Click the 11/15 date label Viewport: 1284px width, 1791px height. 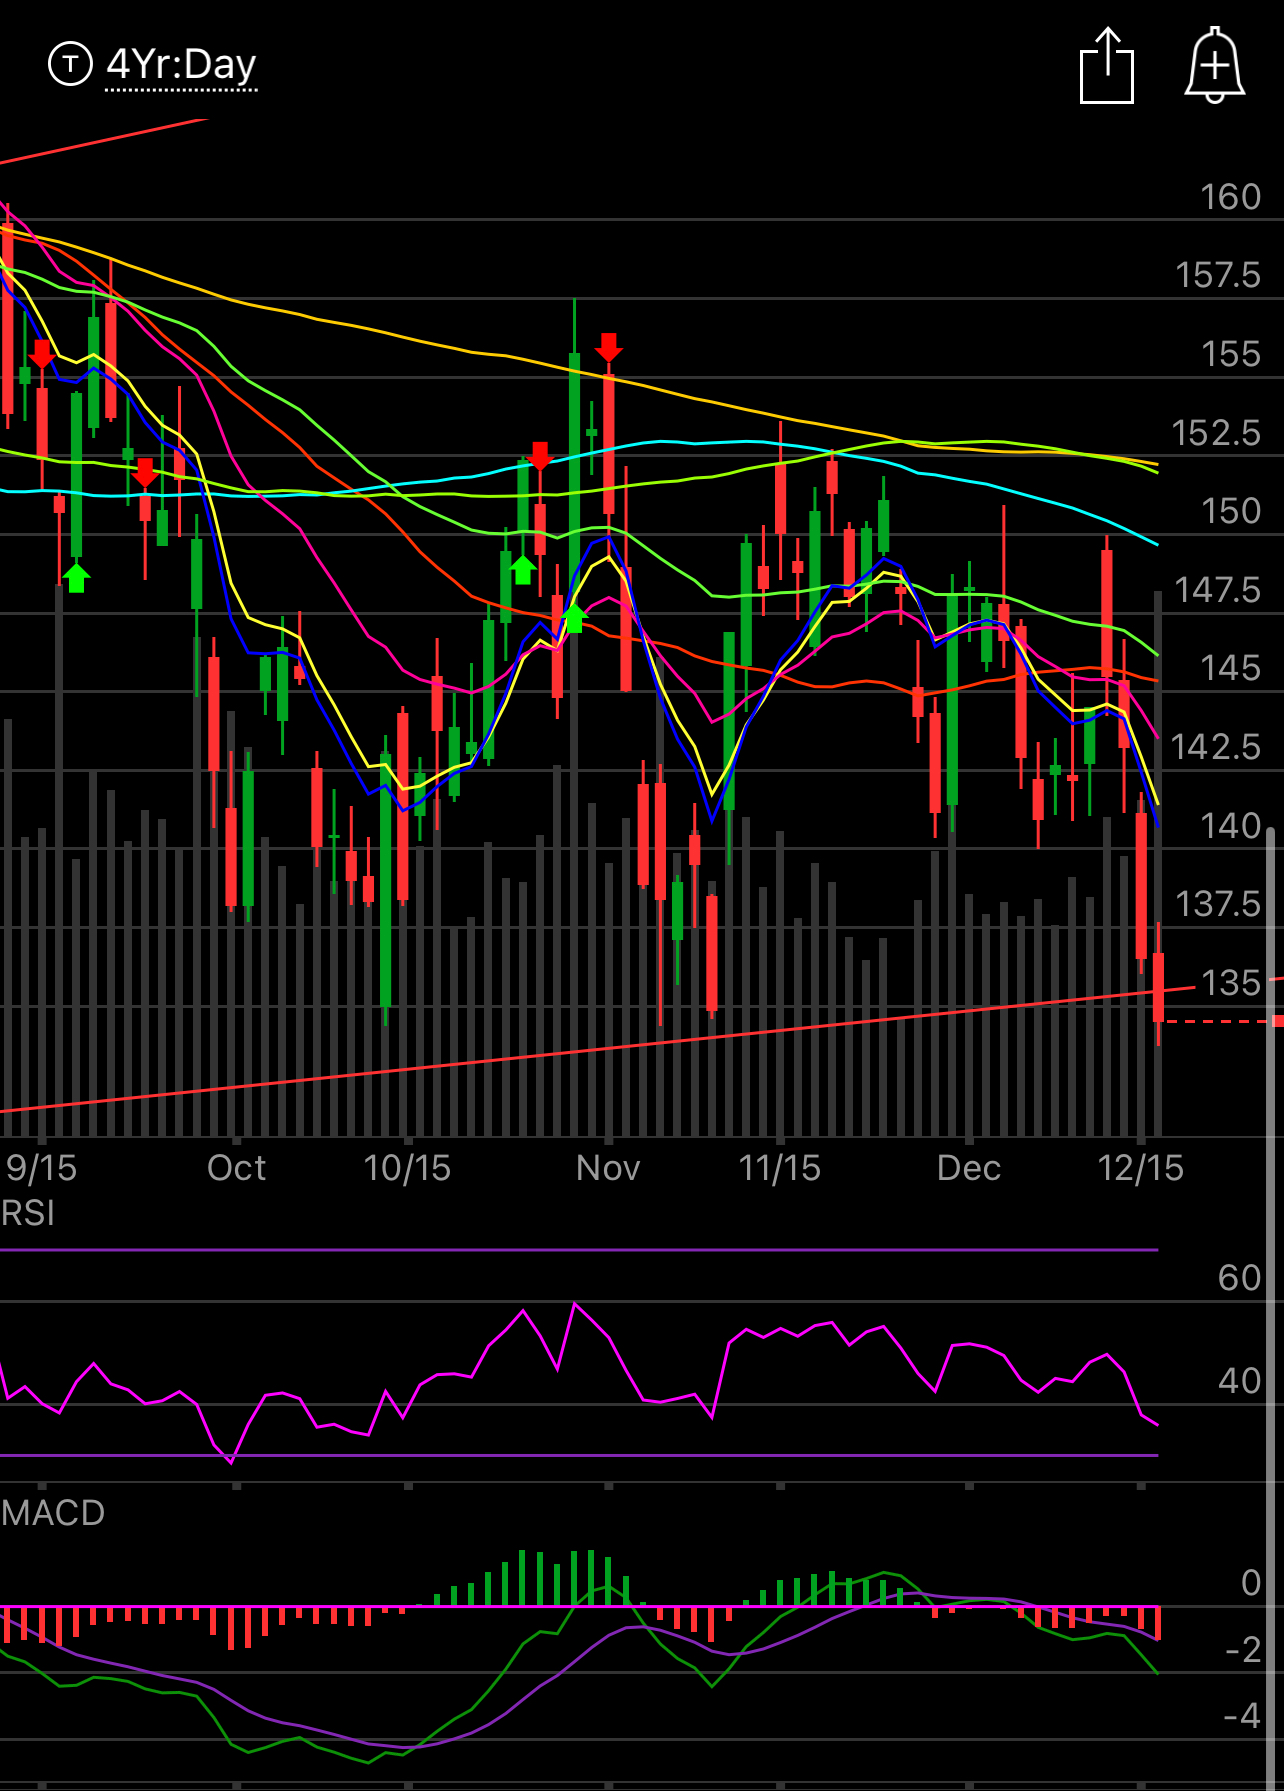(x=779, y=1168)
